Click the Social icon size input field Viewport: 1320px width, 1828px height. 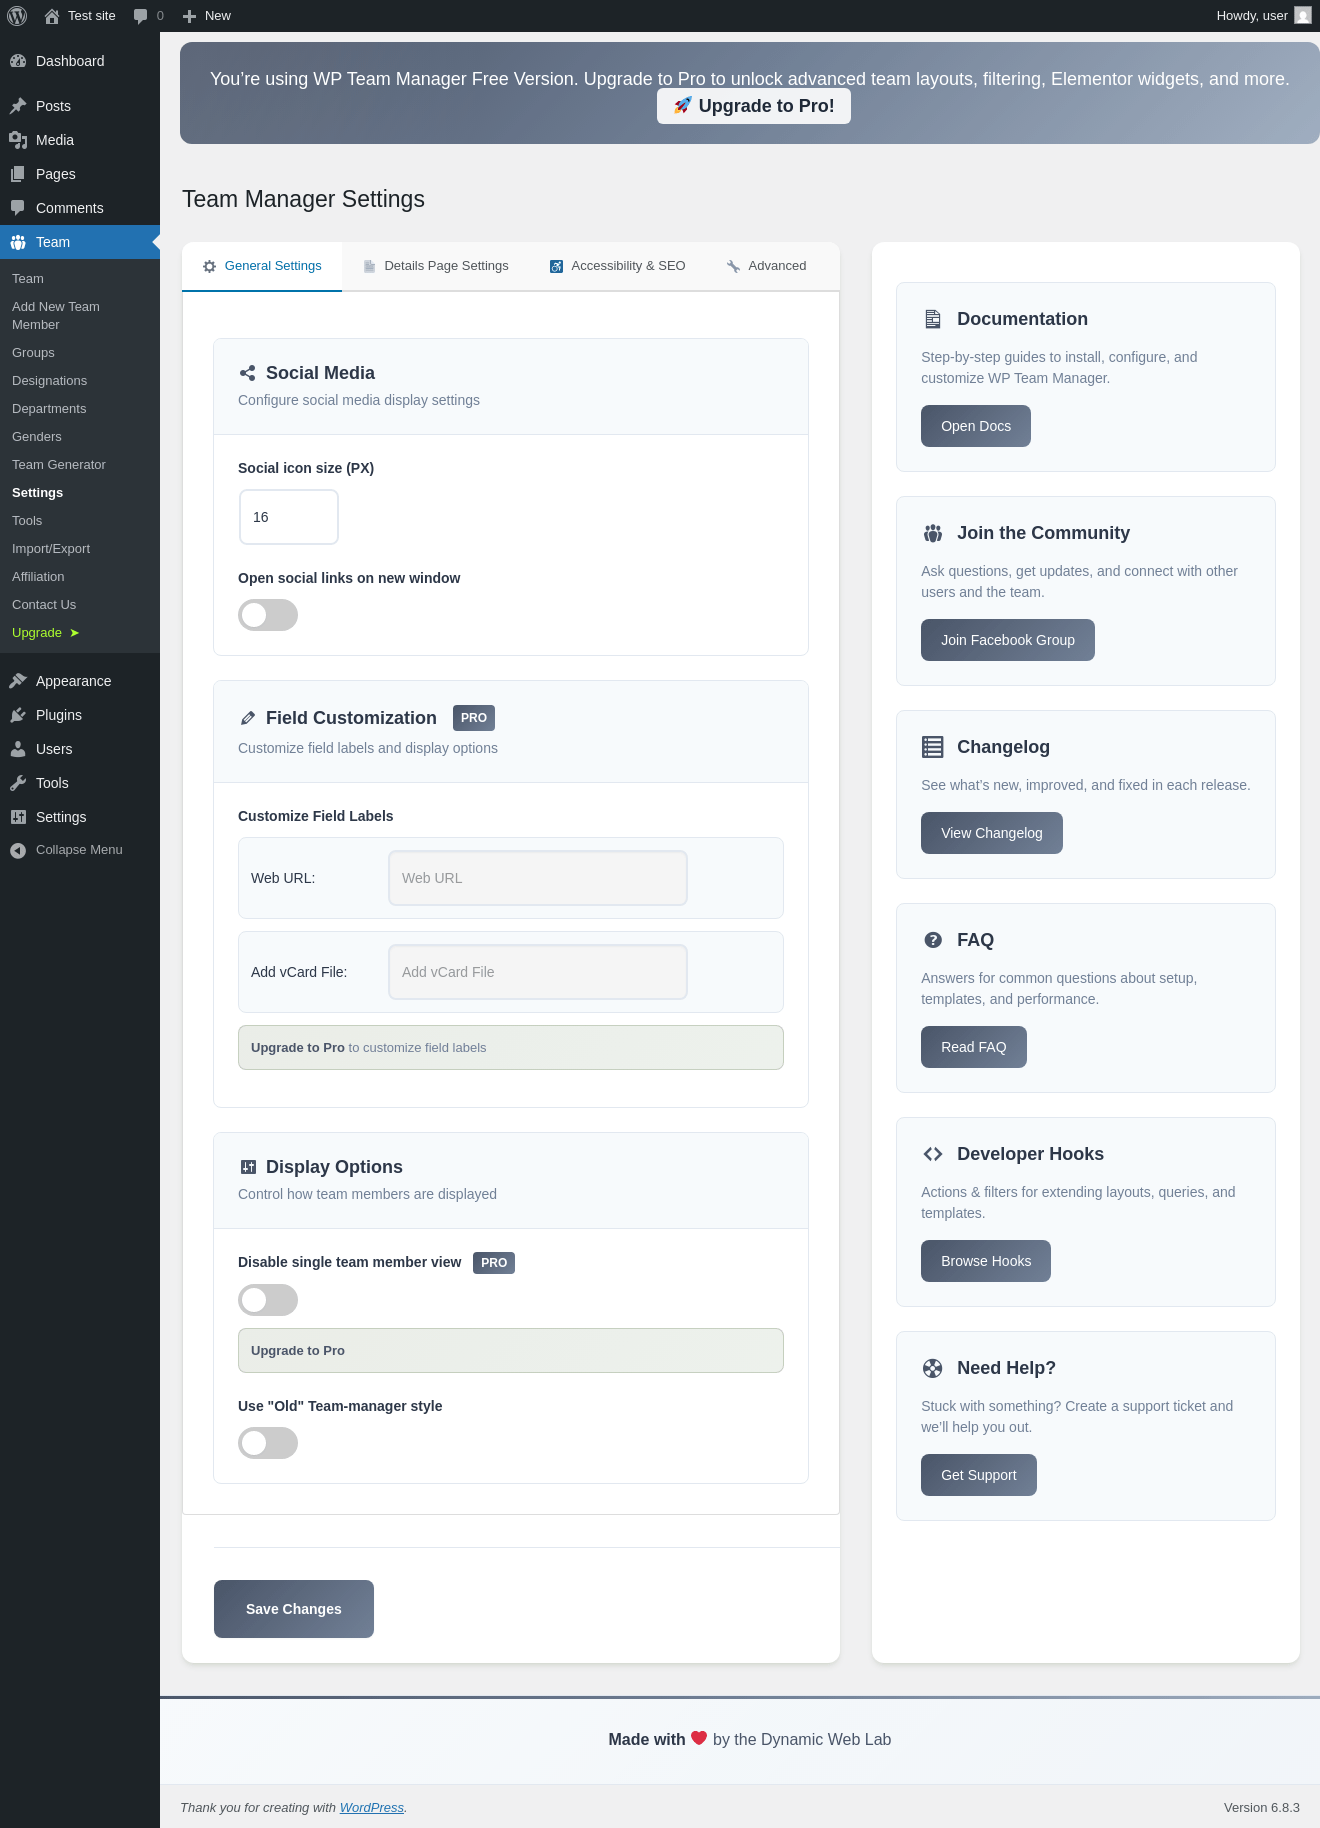pyautogui.click(x=289, y=517)
